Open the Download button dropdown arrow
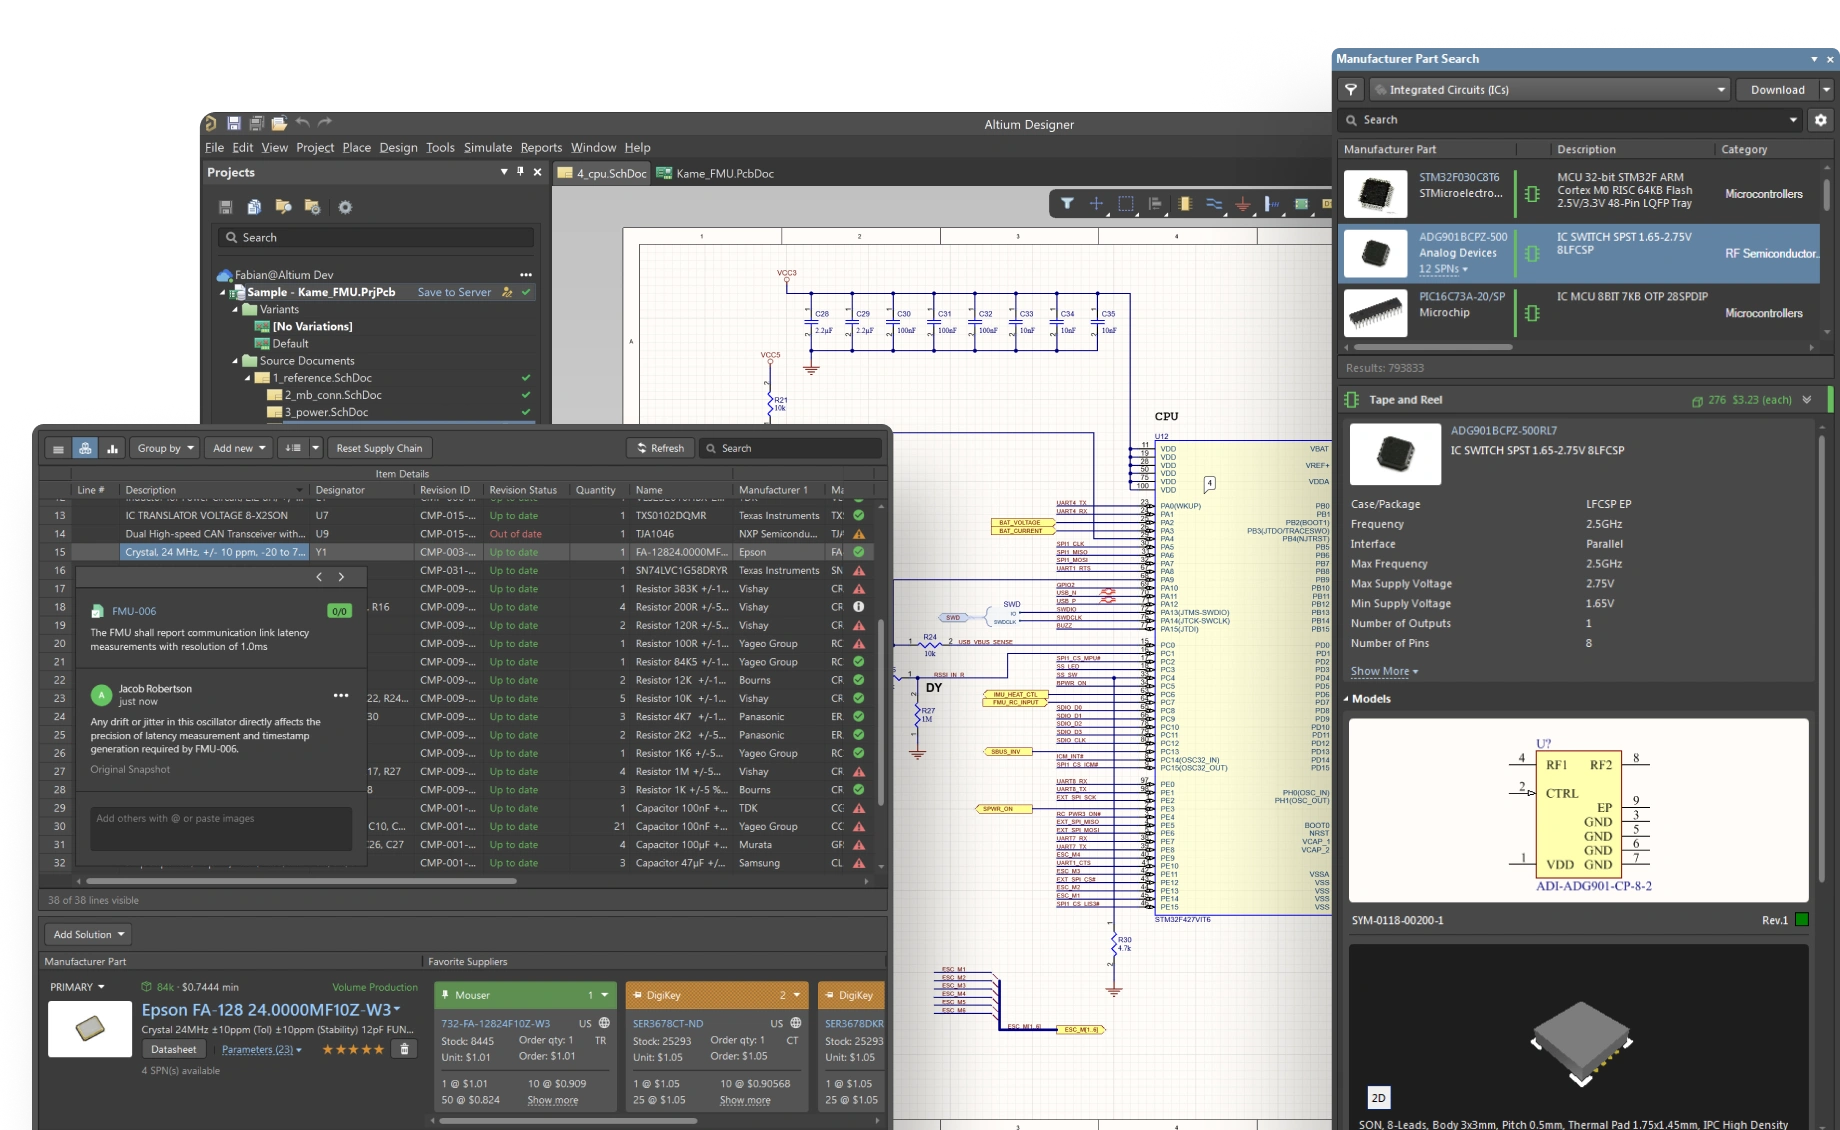The image size is (1840, 1130). coord(1826,90)
